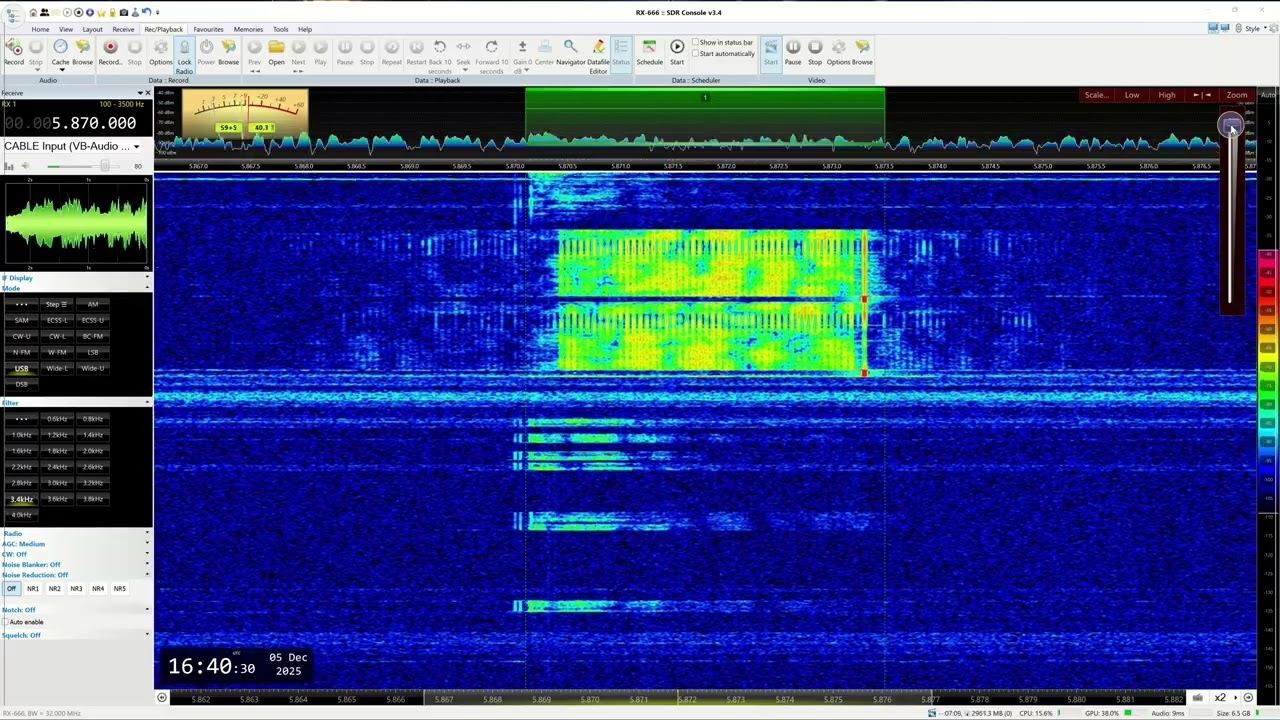
Task: Expand the Squelch: Off section
Action: (147, 635)
